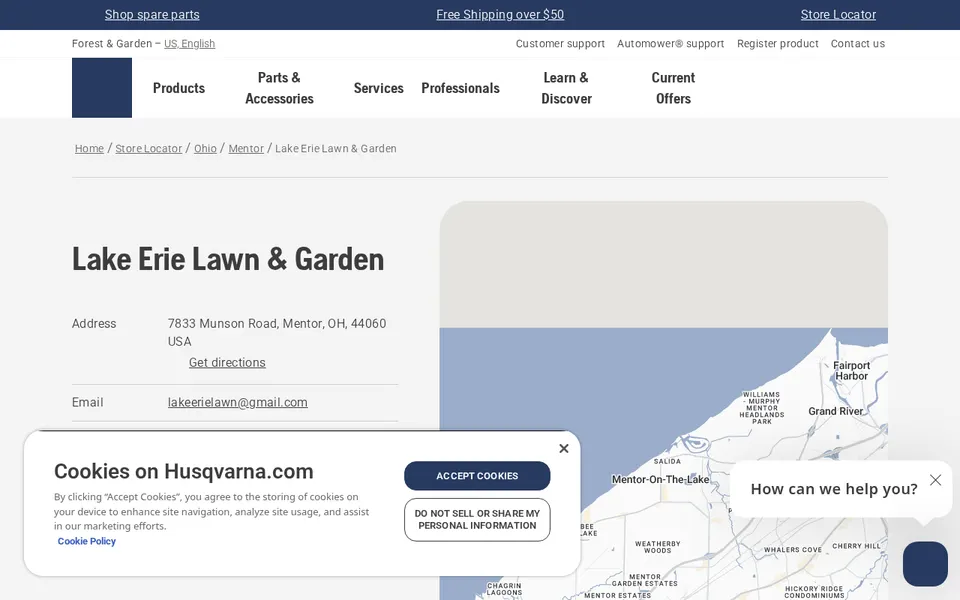Change region via US, English link
This screenshot has width=960, height=600.
(x=189, y=43)
